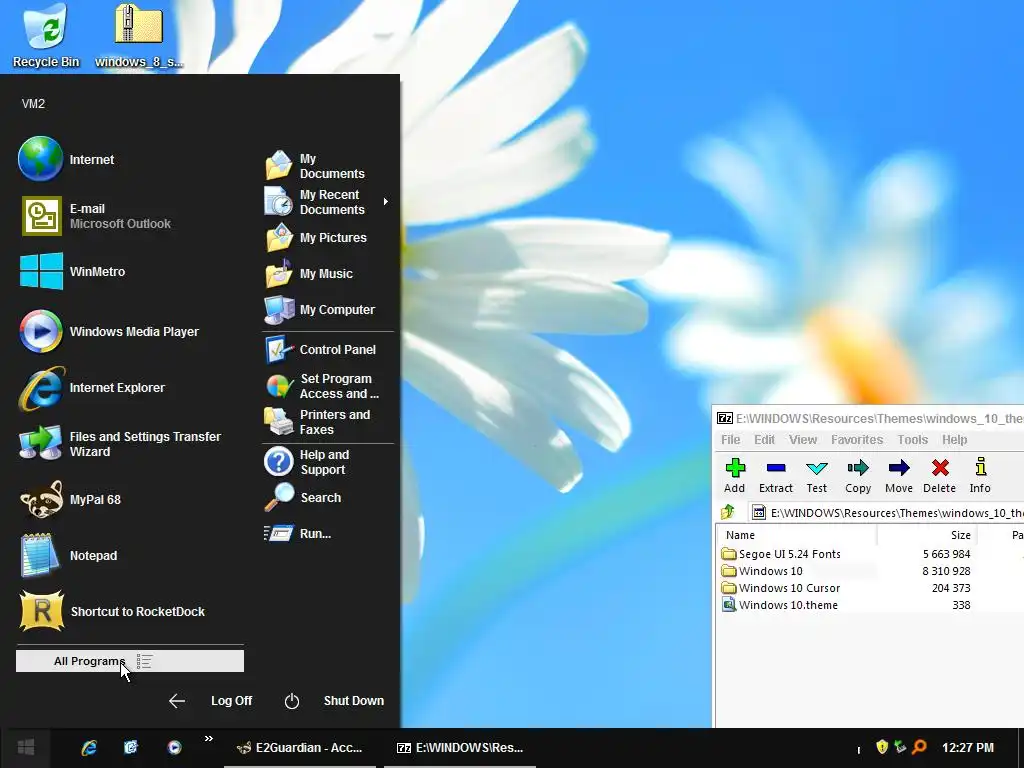1024x768 pixels.
Task: Click orange magnifier tray icon
Action: tap(919, 747)
